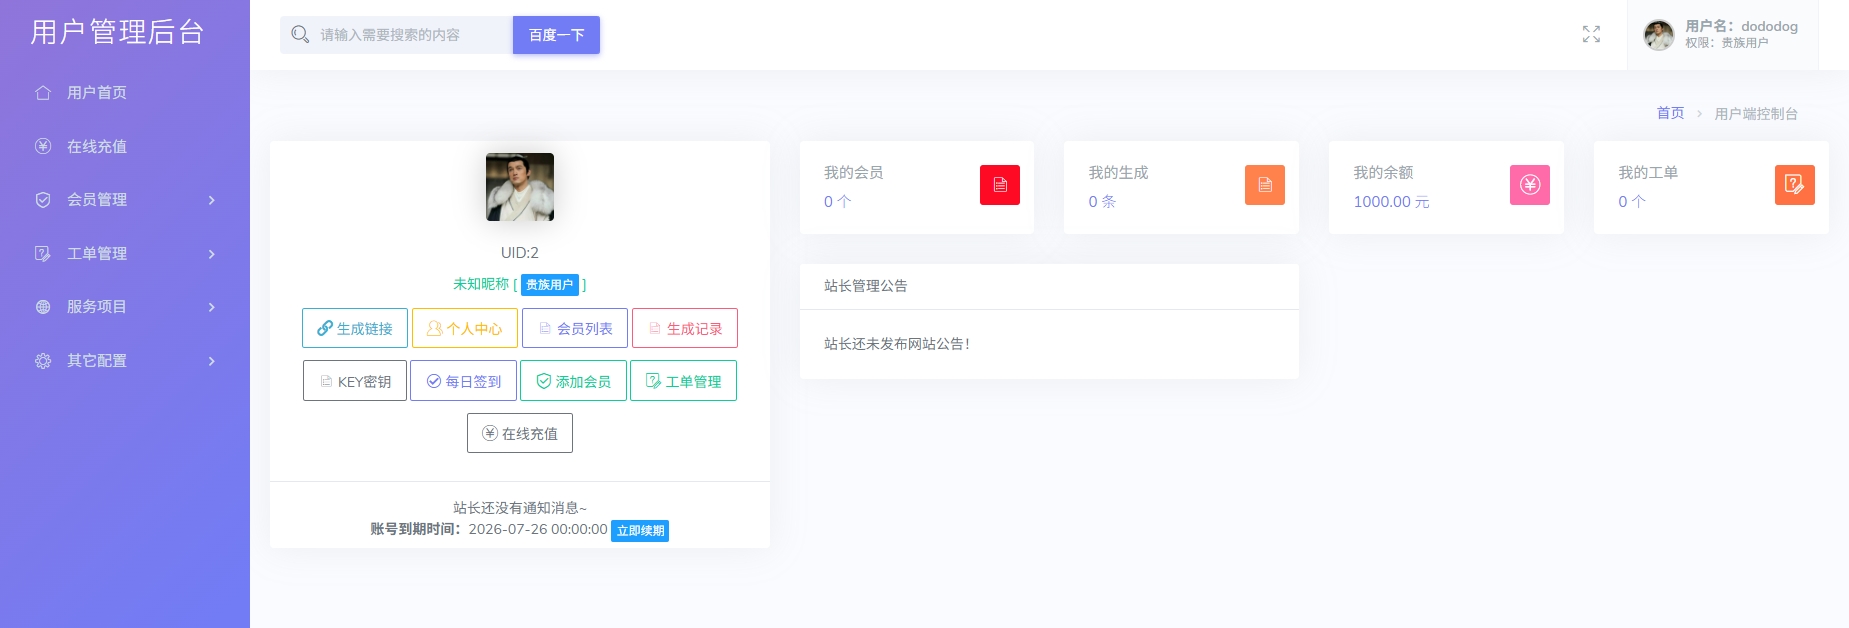Screen dimensions: 1849x628
Task: View 生成记录 button
Action: 685,328
